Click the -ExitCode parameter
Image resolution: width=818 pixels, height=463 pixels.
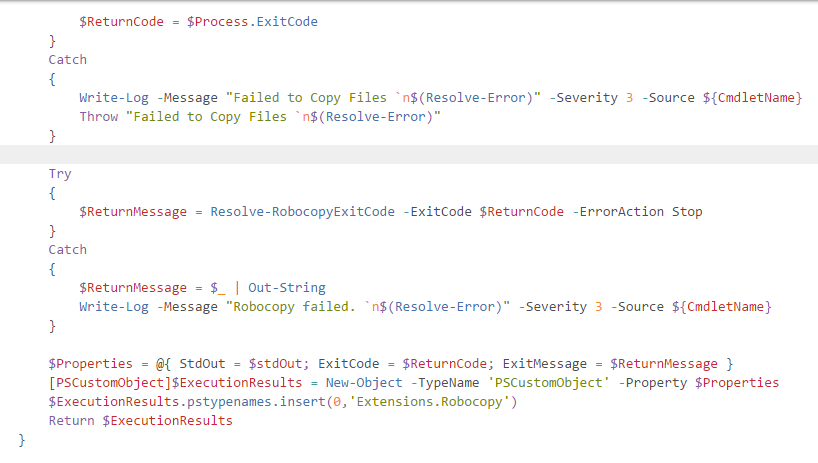pos(437,212)
